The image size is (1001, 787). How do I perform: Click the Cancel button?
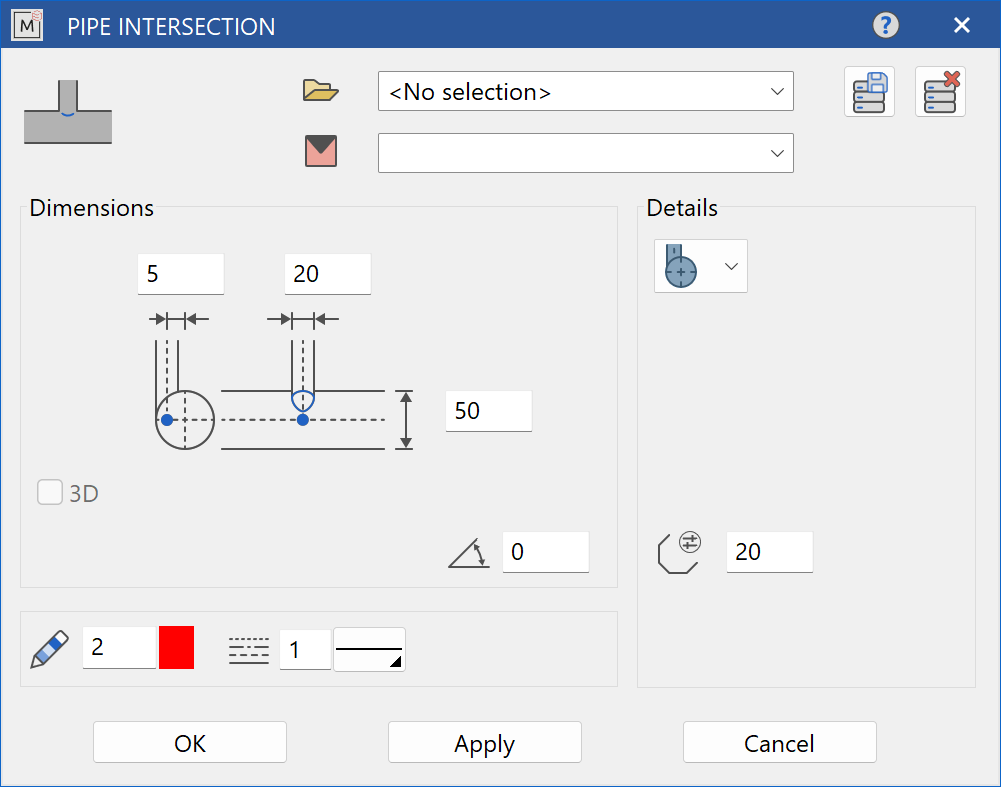point(779,742)
